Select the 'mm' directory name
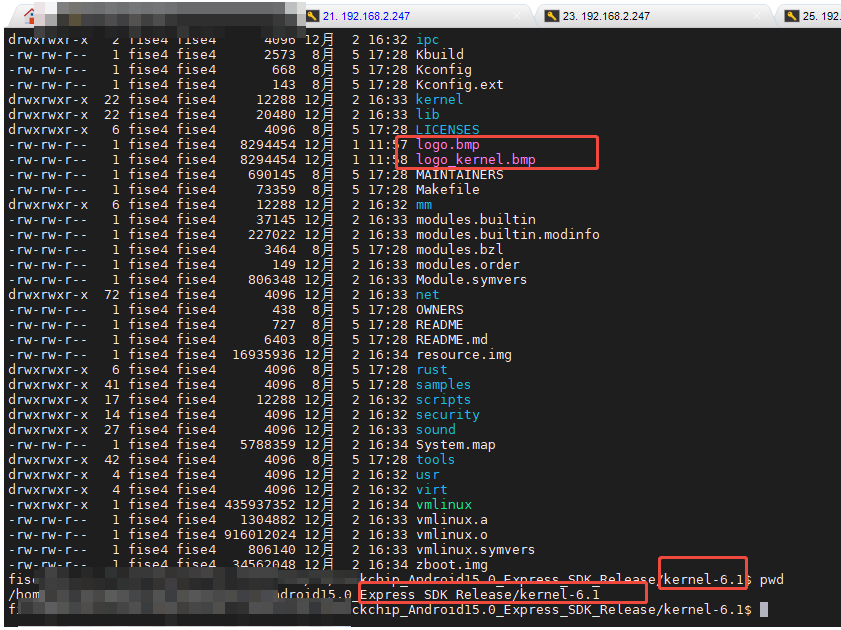This screenshot has height=630, width=841. [424, 205]
